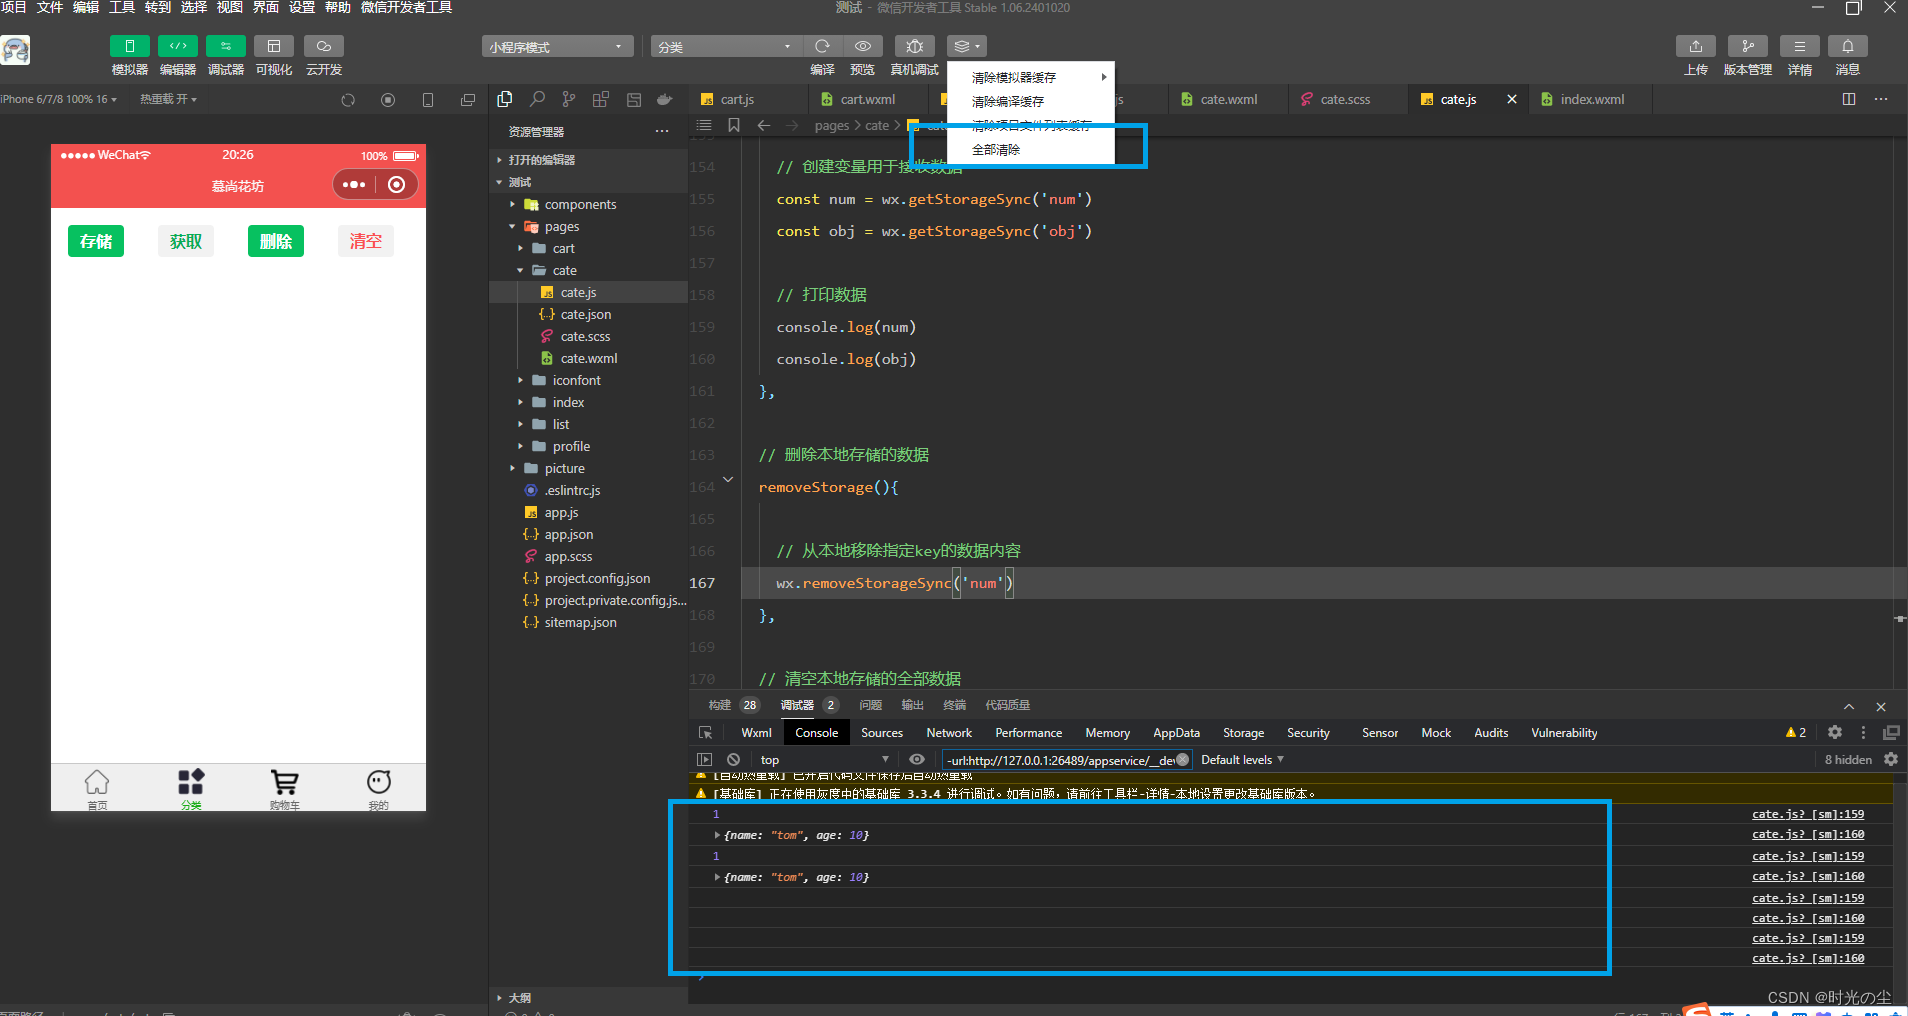Switch to the Storage devtools tab
1908x1016 pixels.
(1243, 733)
